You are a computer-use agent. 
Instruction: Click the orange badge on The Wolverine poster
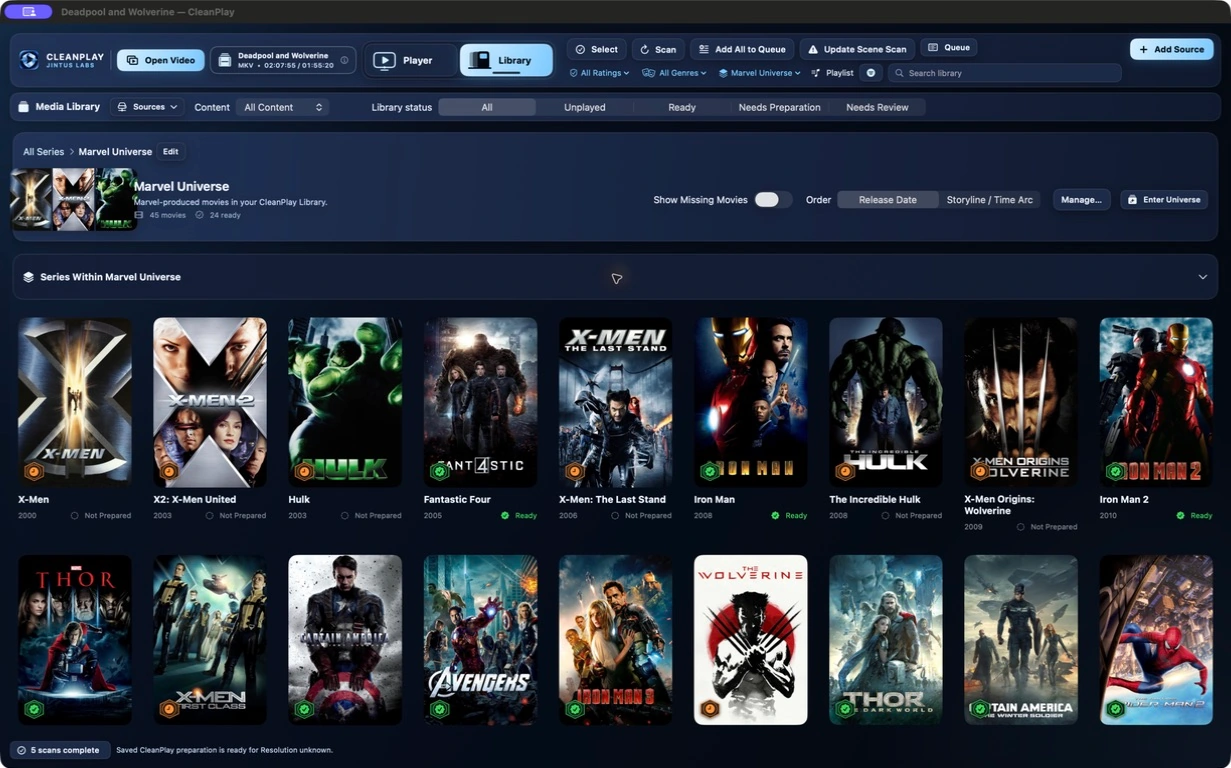710,709
